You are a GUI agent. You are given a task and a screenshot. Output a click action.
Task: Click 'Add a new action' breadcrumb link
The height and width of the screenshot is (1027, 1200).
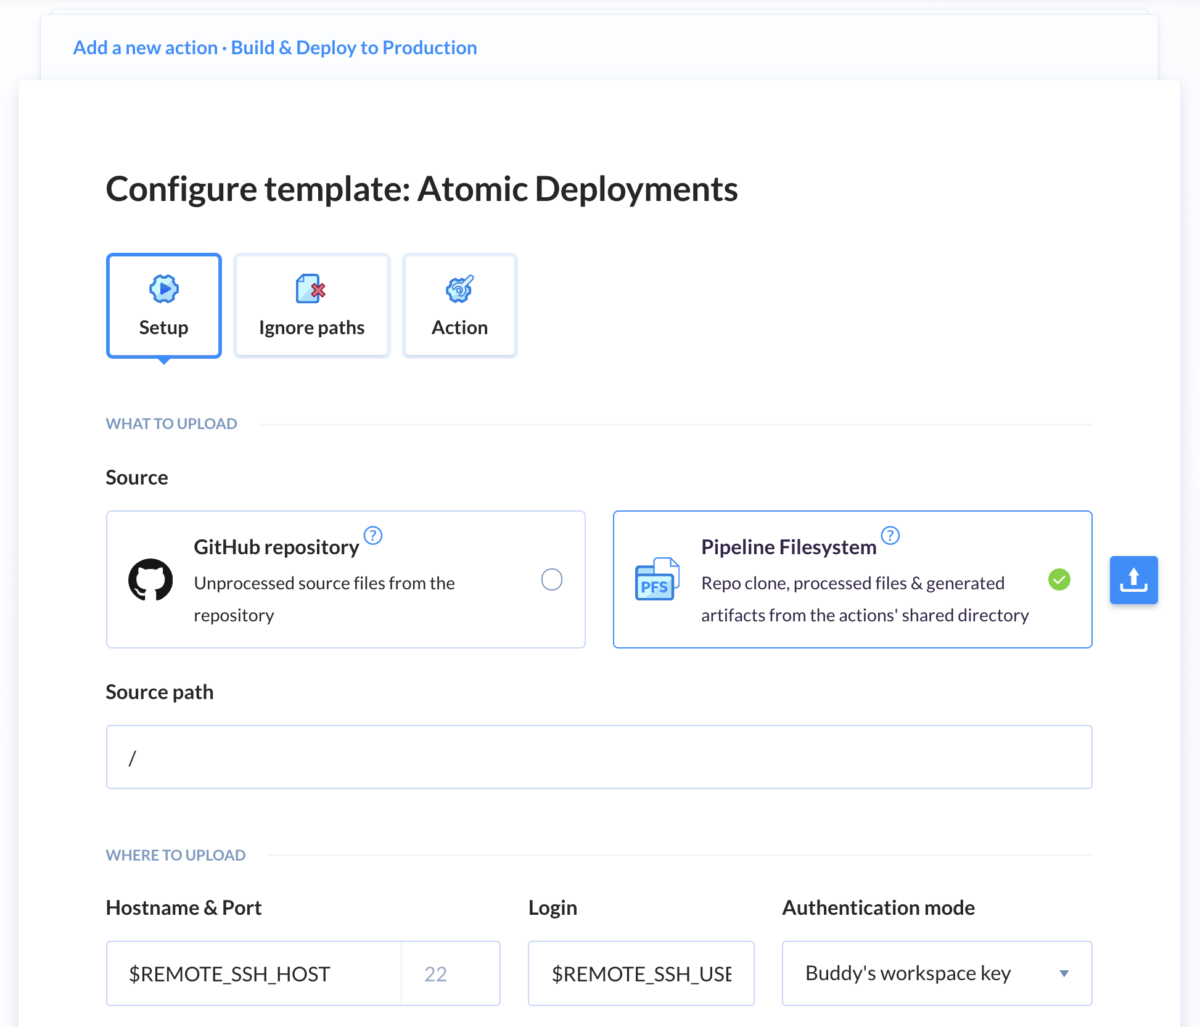tap(145, 47)
